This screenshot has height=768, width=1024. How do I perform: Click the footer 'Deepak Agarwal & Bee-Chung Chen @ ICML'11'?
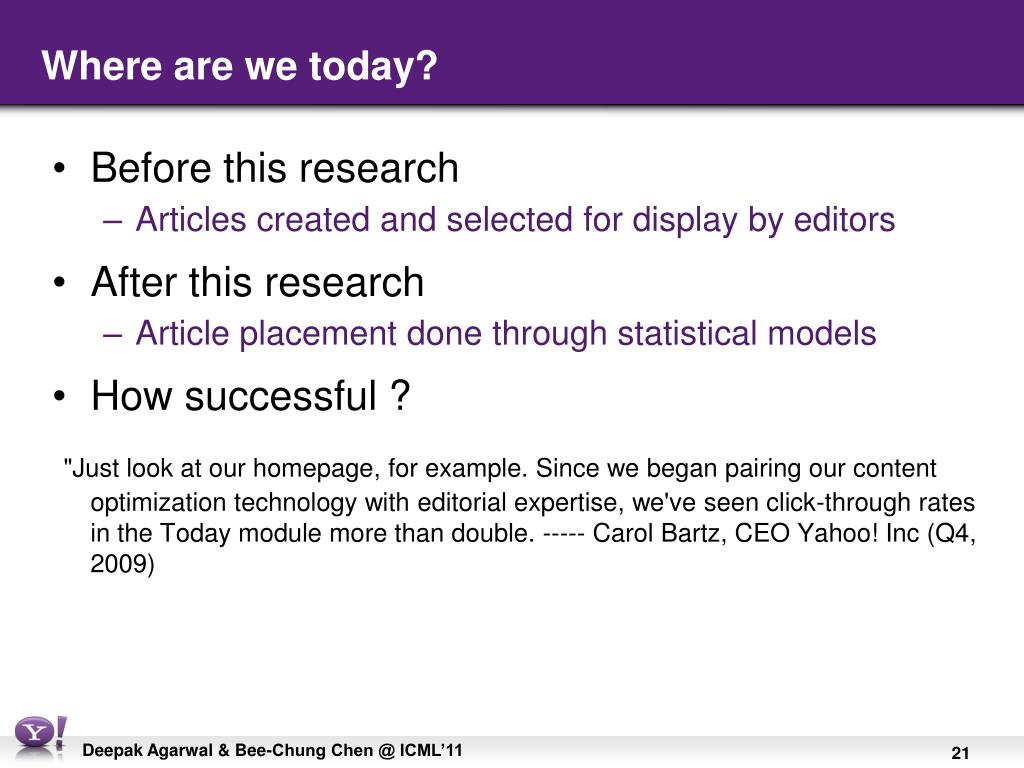click(x=272, y=750)
